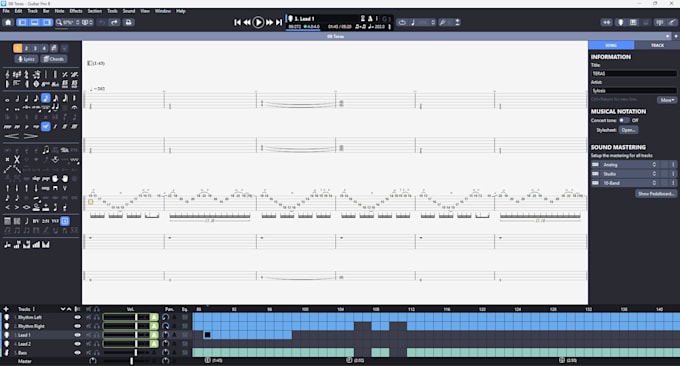Jump to last bar with skip-to-end button
Image resolution: width=680 pixels, height=366 pixels.
(x=279, y=22)
